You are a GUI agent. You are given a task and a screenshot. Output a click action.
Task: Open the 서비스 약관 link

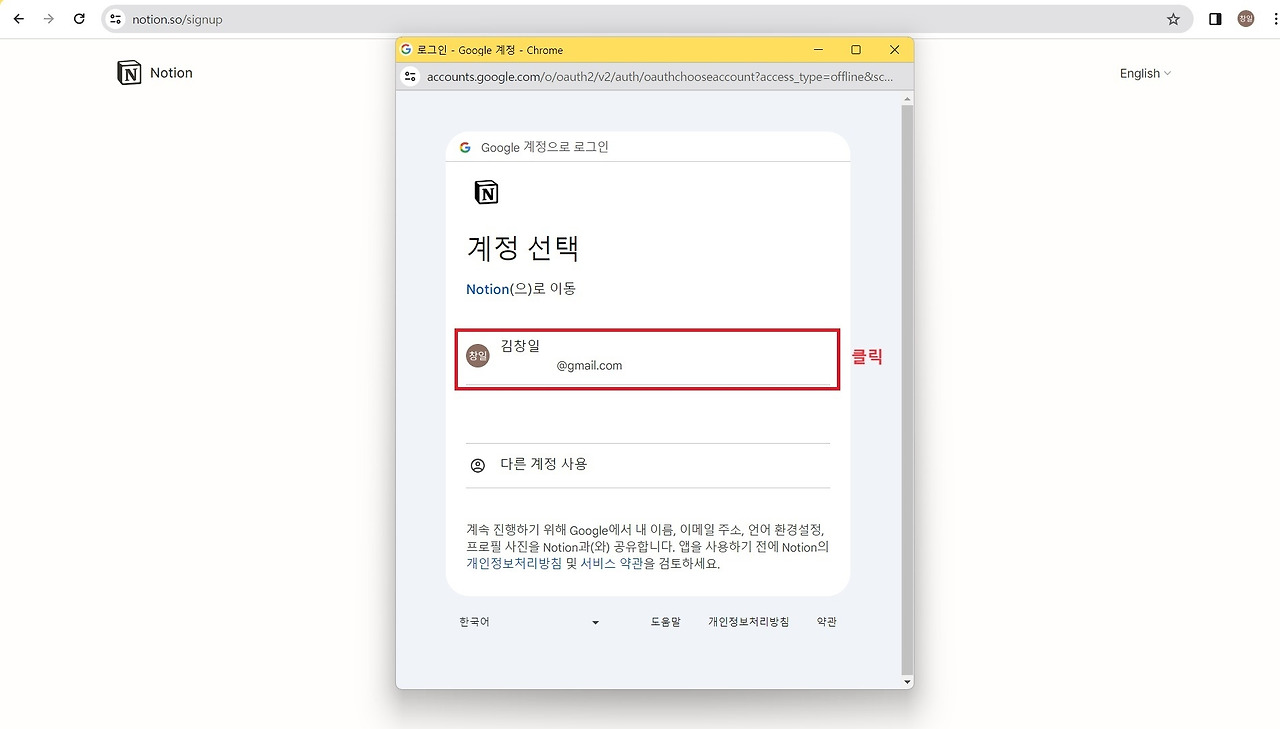pyautogui.click(x=612, y=563)
